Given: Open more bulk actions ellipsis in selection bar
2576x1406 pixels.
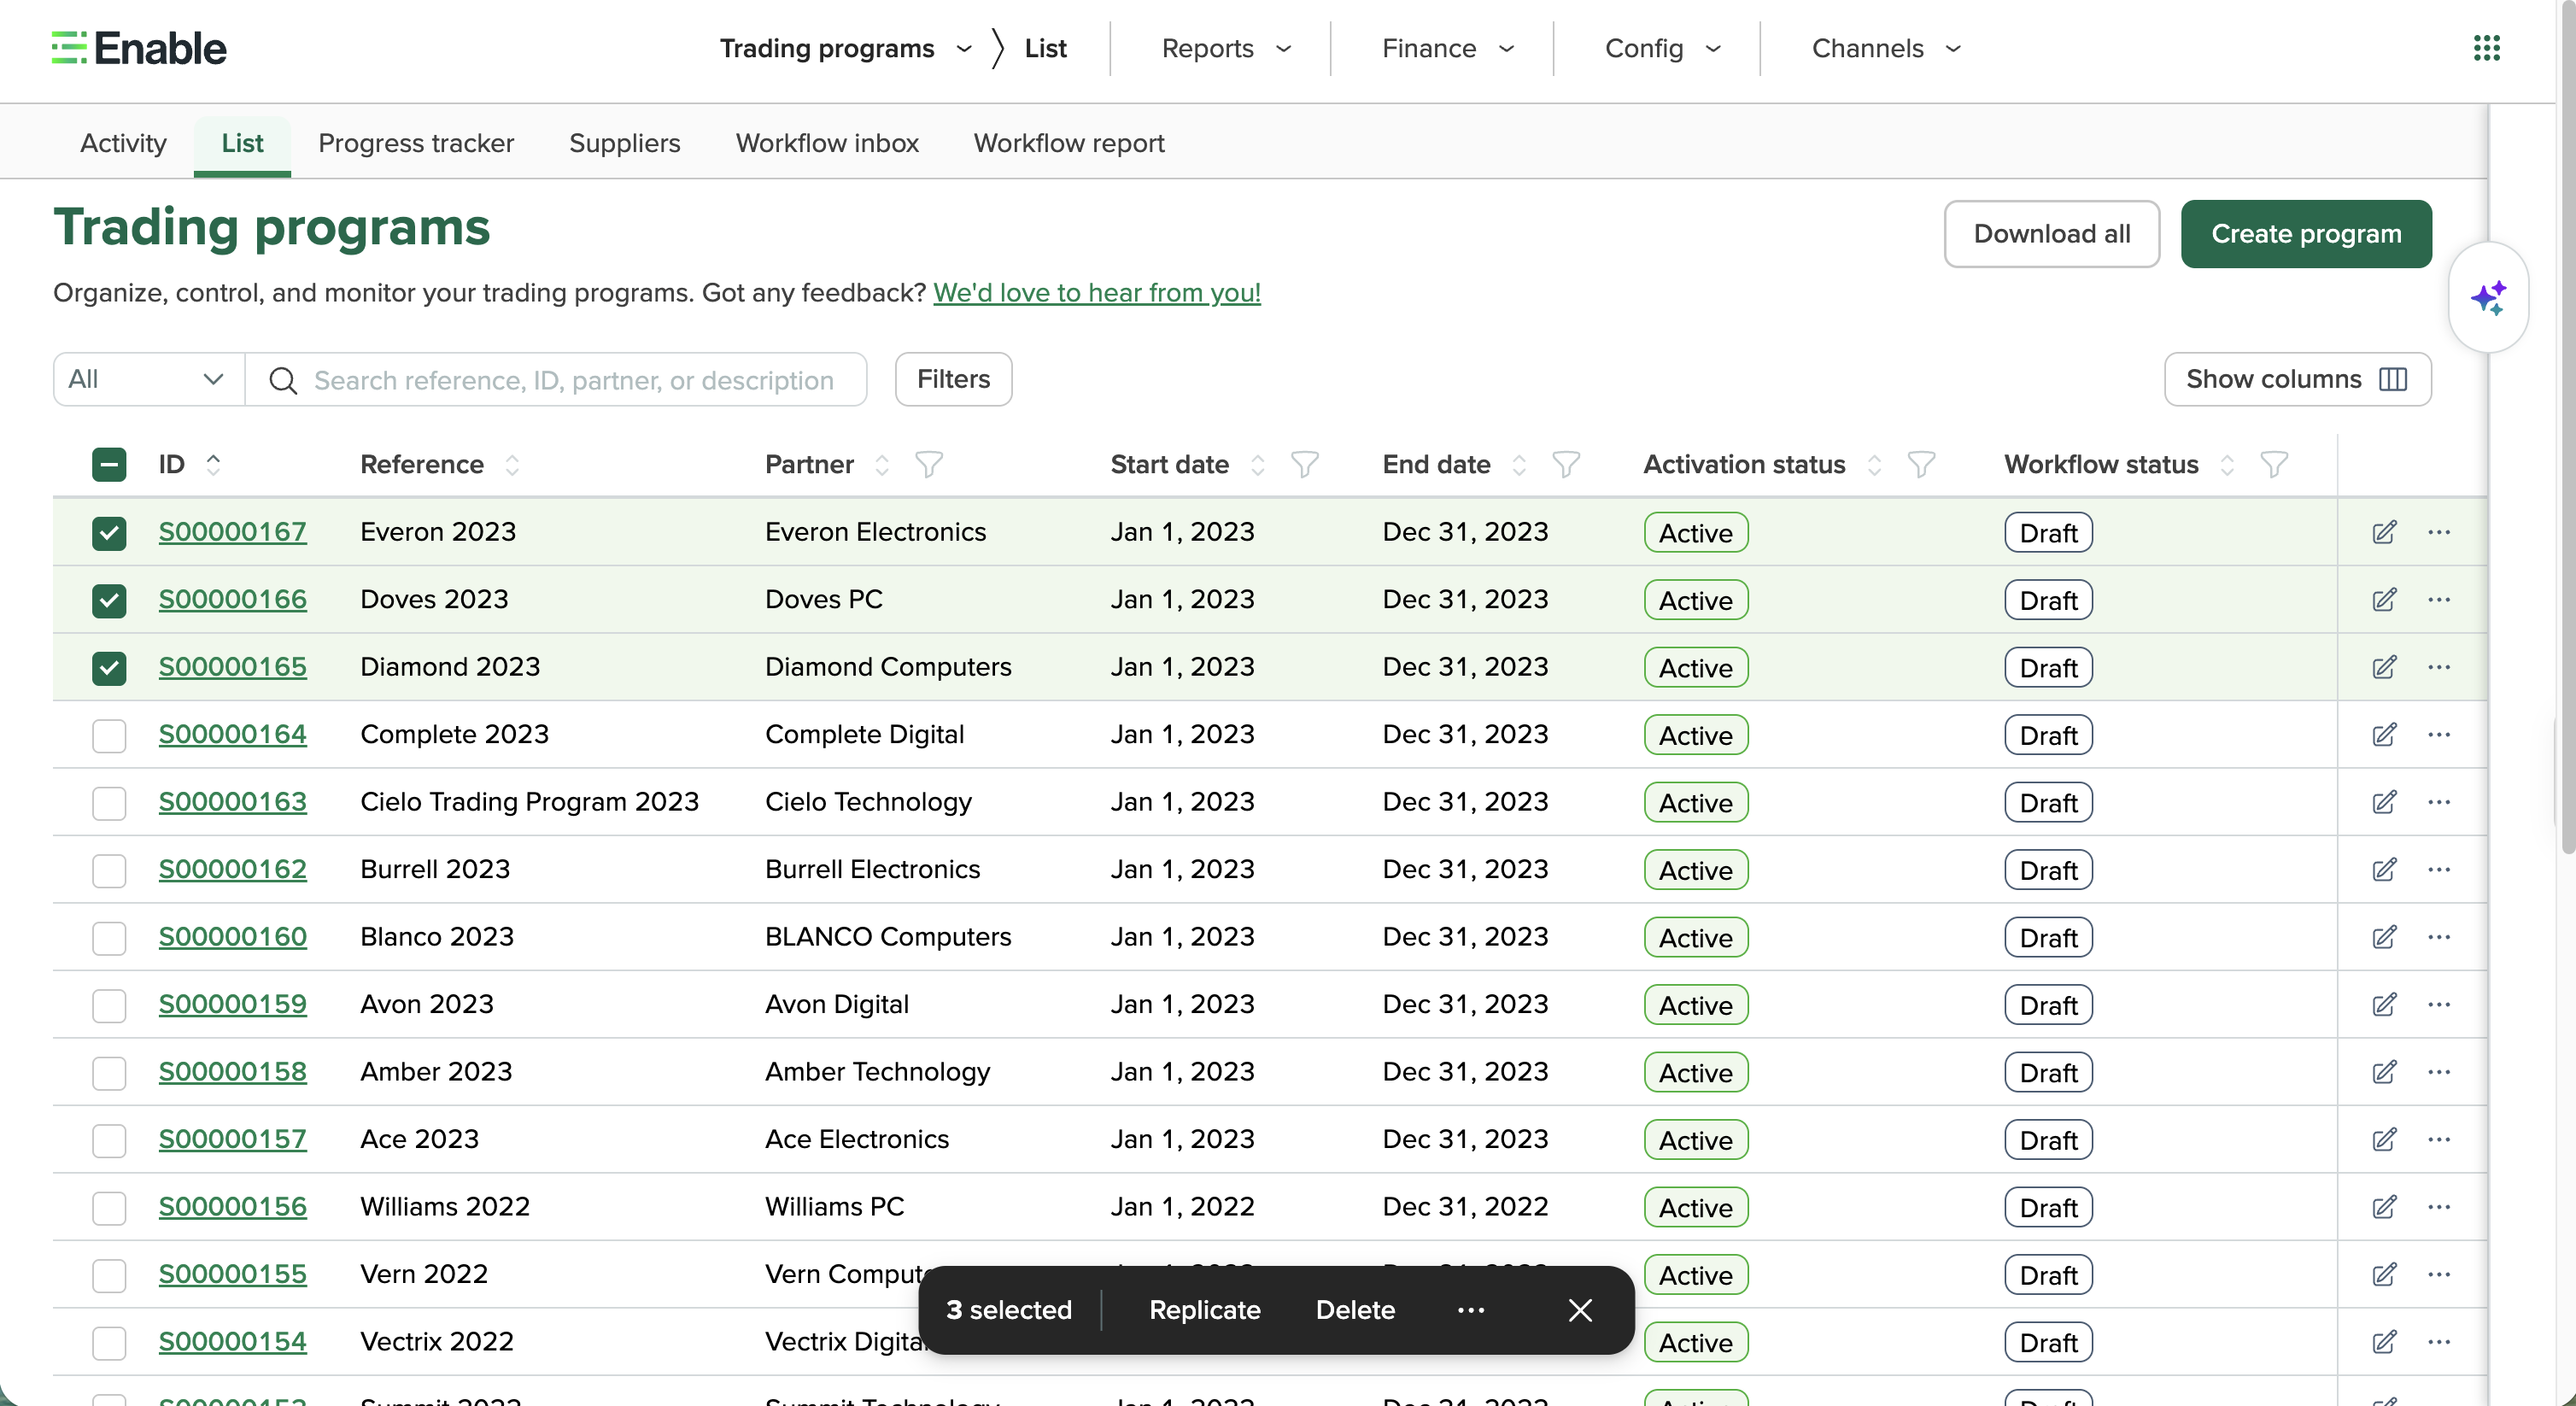Looking at the screenshot, I should coord(1471,1310).
